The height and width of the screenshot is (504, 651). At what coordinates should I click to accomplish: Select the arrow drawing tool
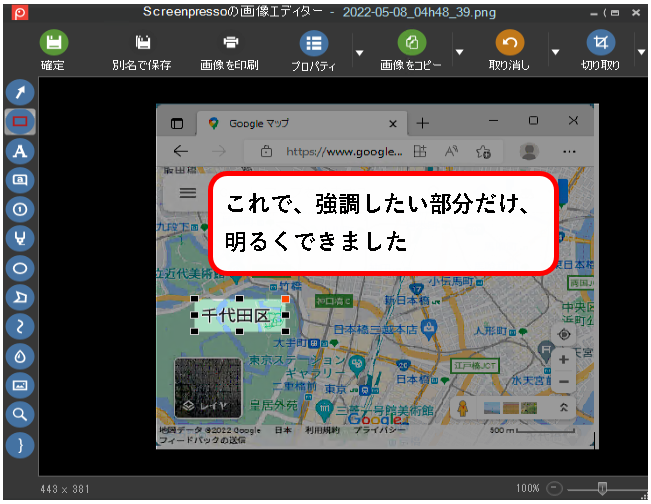tap(20, 92)
